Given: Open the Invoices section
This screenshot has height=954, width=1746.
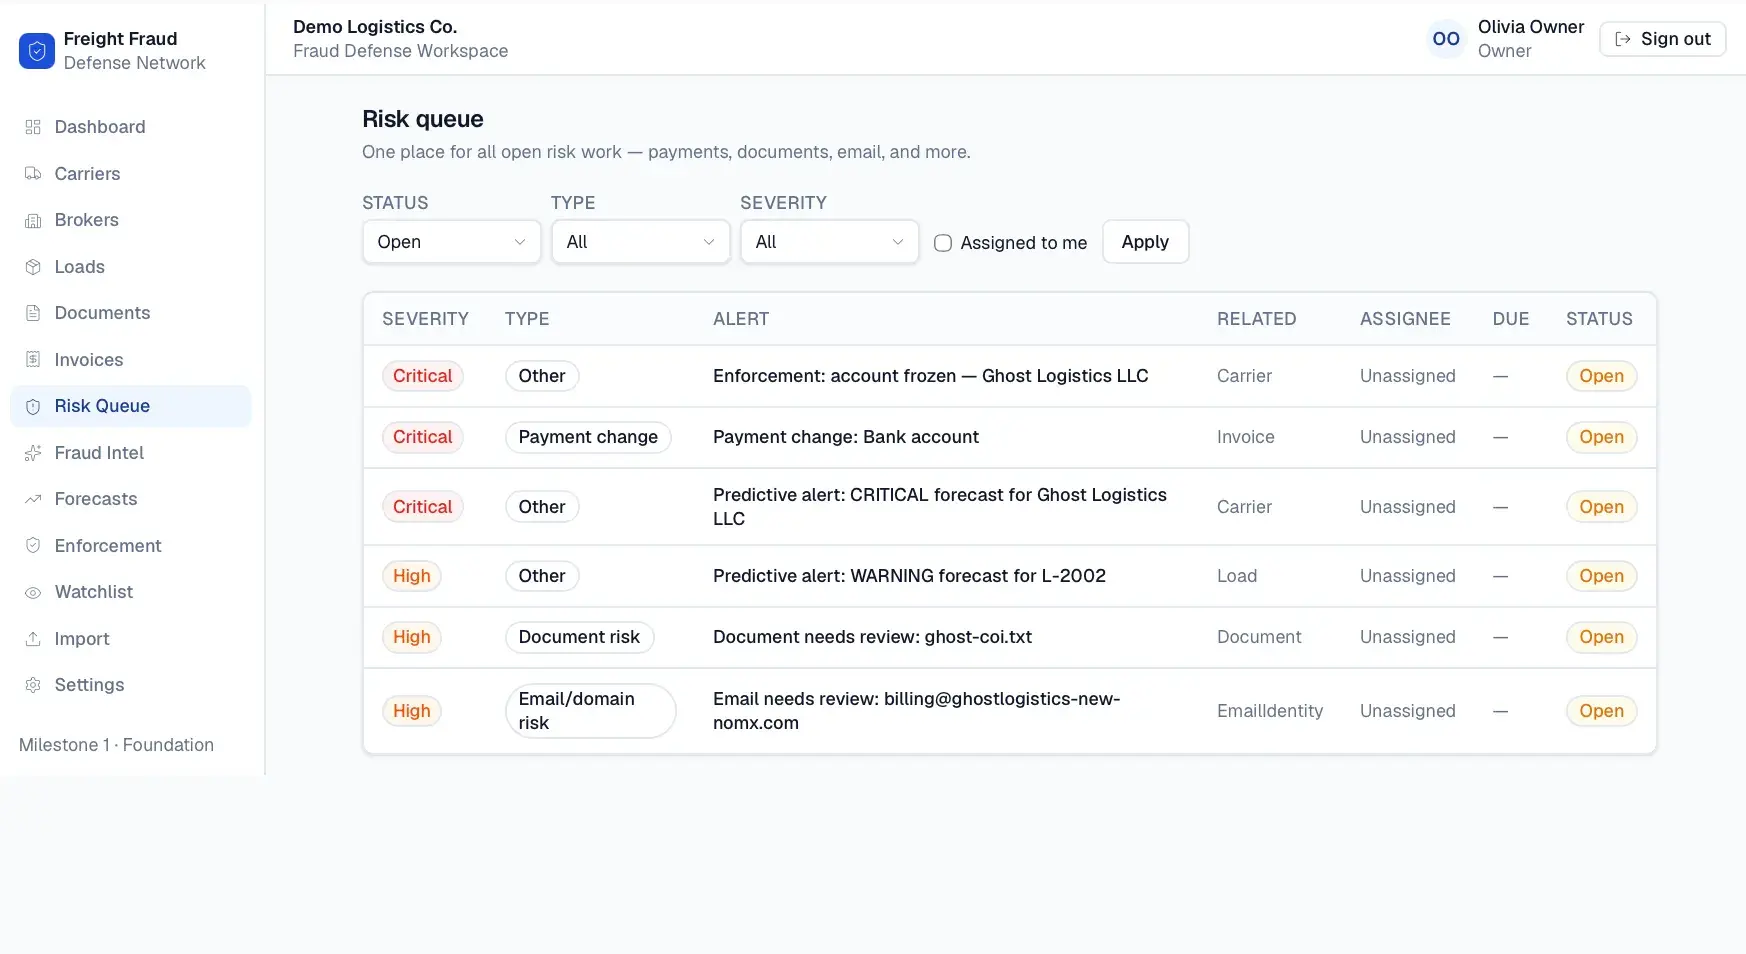Looking at the screenshot, I should pos(131,360).
